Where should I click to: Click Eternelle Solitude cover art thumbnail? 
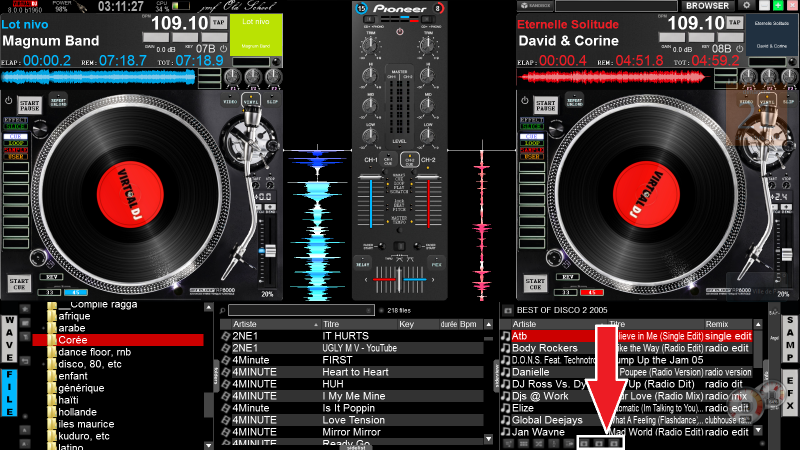[x=771, y=35]
